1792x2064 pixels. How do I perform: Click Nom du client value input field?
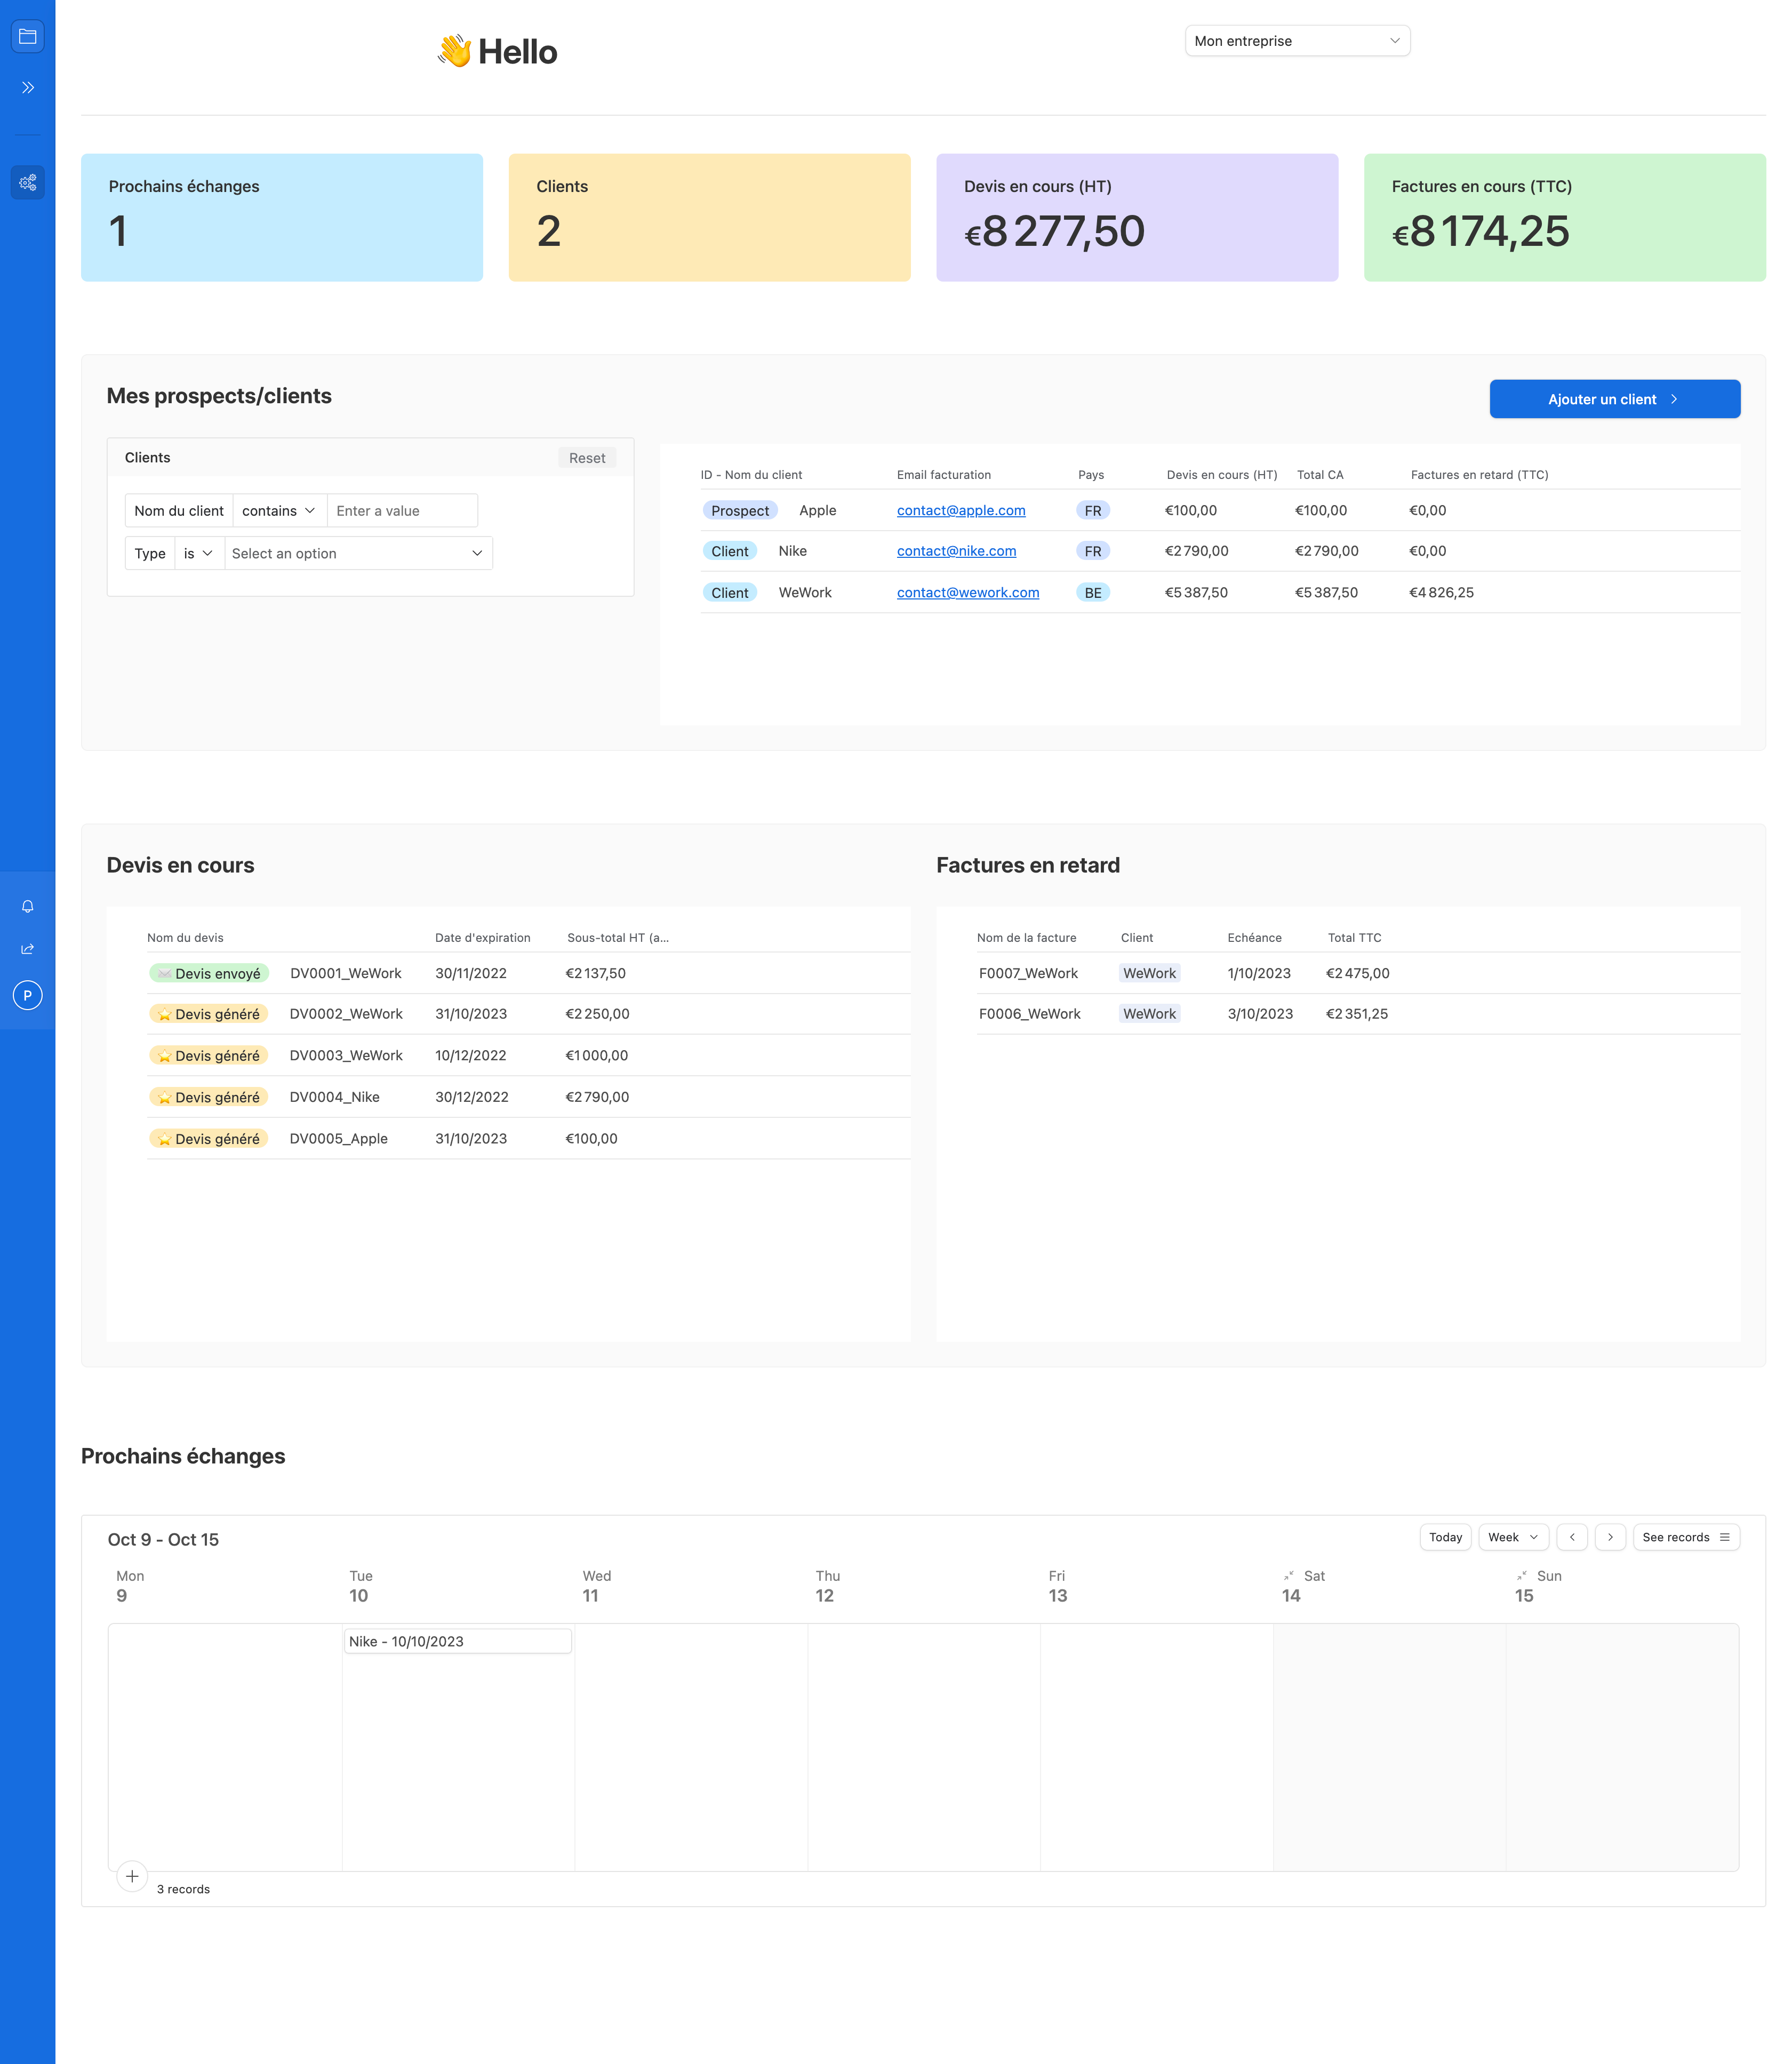[x=402, y=511]
